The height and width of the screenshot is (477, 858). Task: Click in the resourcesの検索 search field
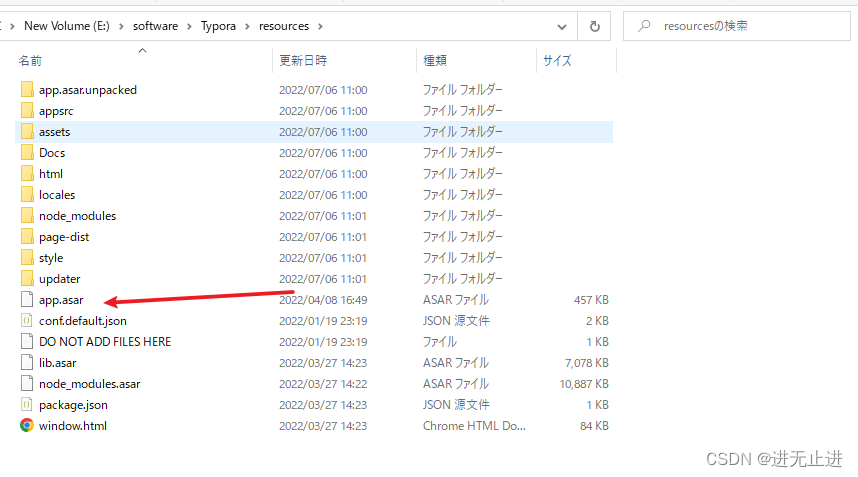pos(737,26)
